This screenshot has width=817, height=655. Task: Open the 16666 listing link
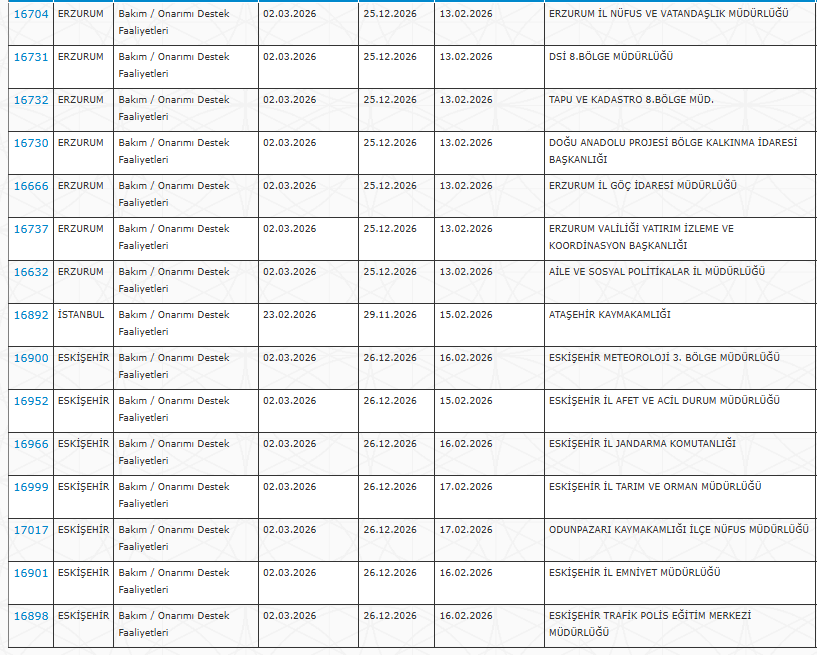pyautogui.click(x=30, y=186)
